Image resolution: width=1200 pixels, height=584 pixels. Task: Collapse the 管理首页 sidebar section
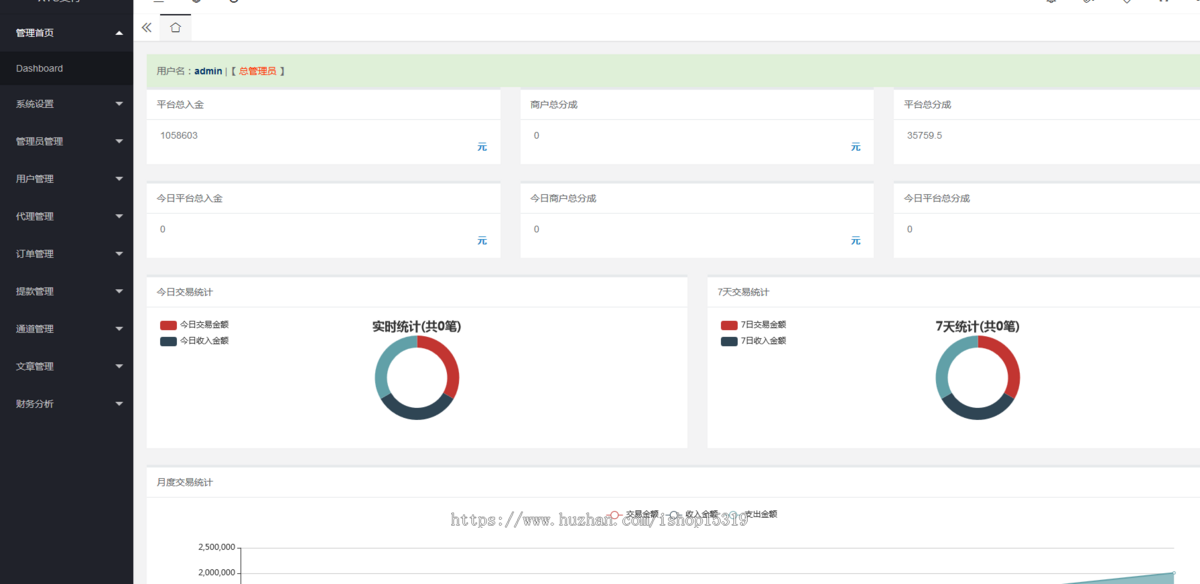coord(66,33)
